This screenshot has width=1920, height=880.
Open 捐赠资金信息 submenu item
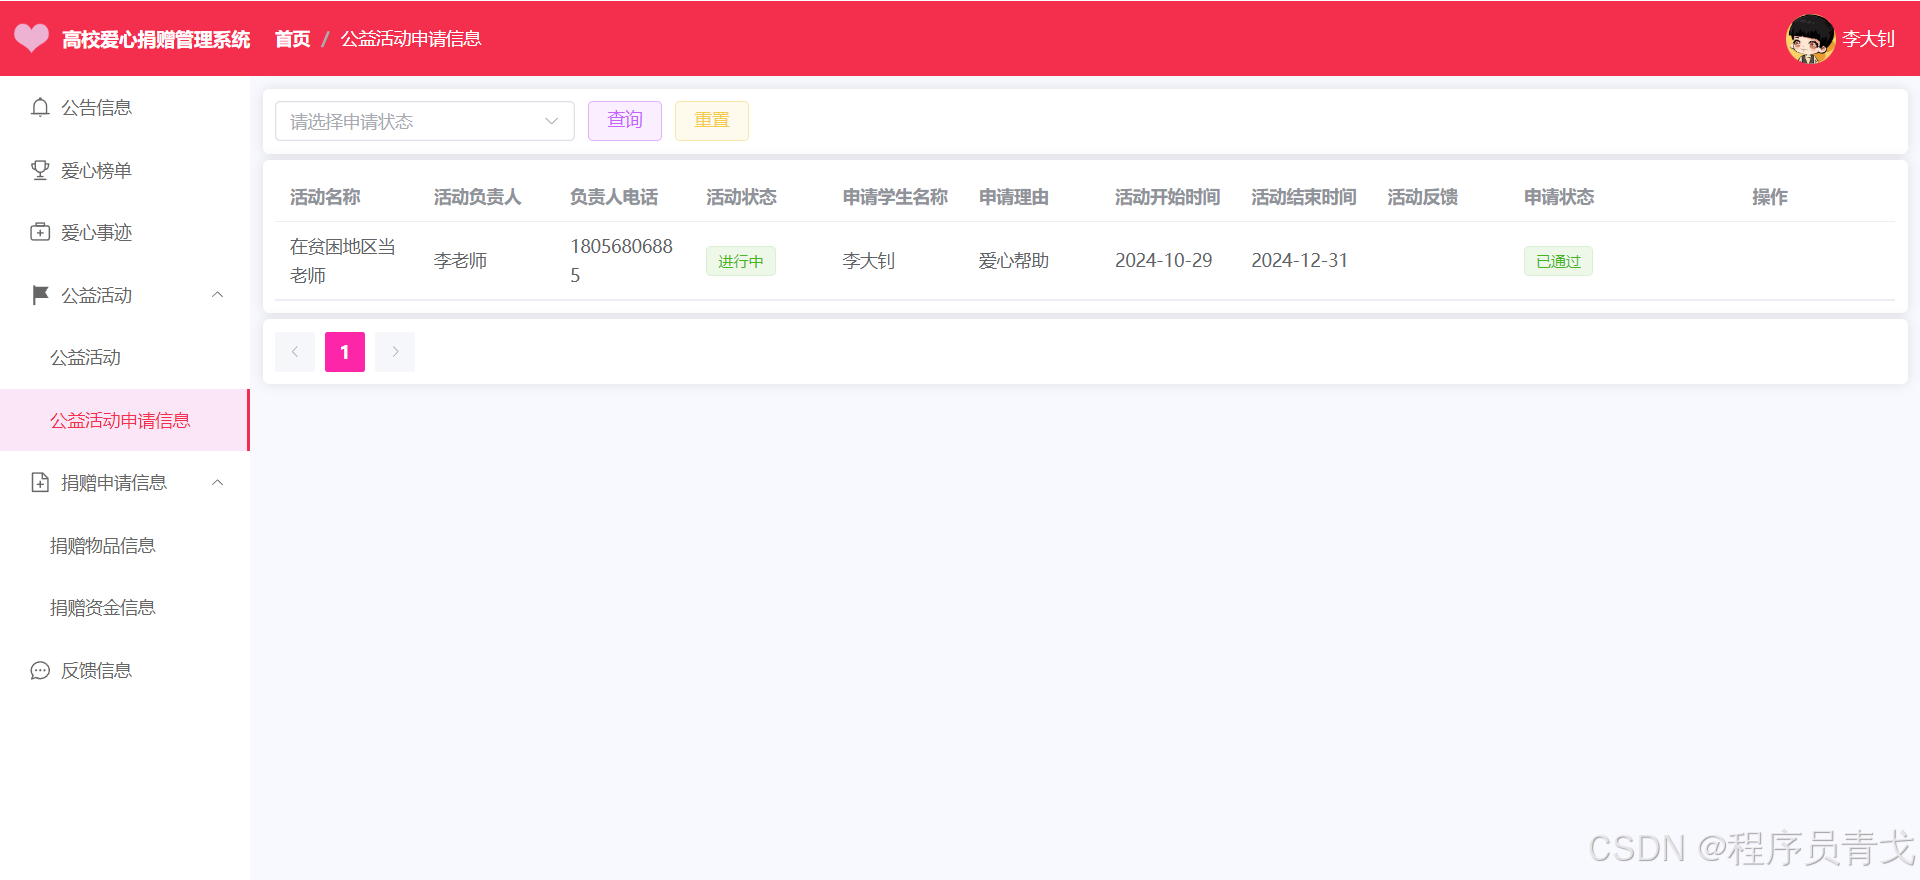pos(125,607)
